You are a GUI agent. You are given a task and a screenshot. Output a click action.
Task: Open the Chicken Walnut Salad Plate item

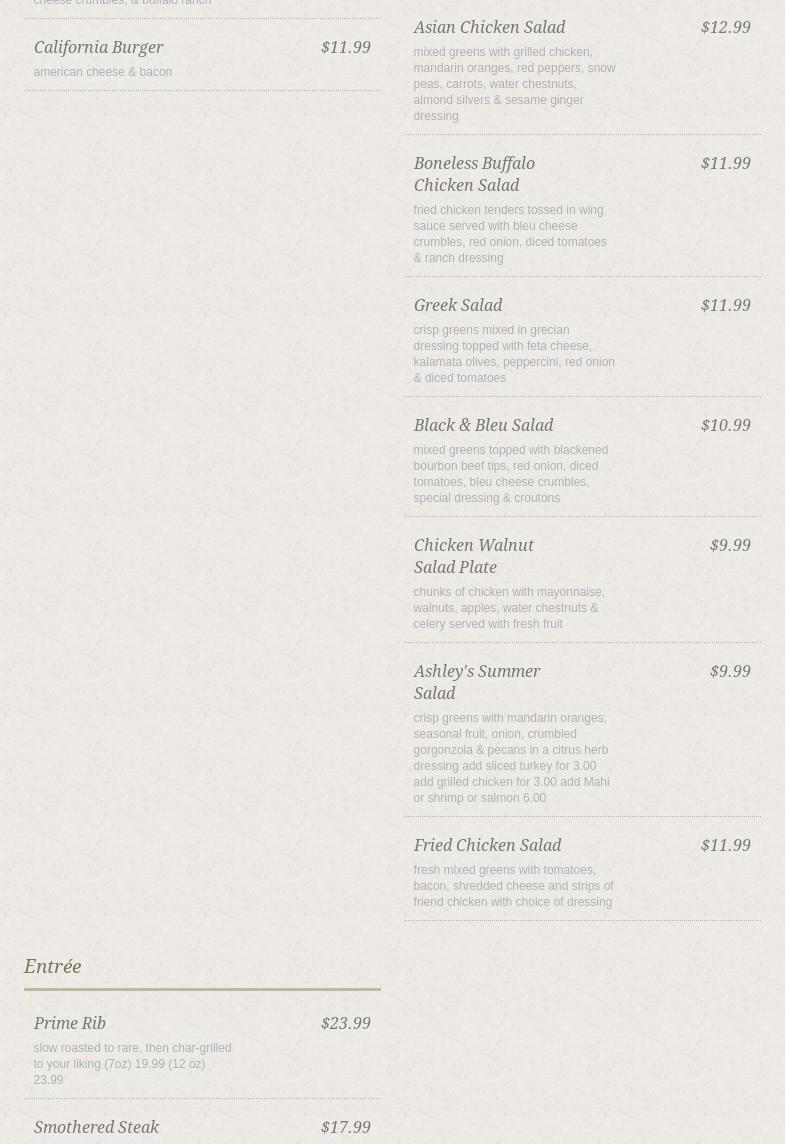pos(473,556)
